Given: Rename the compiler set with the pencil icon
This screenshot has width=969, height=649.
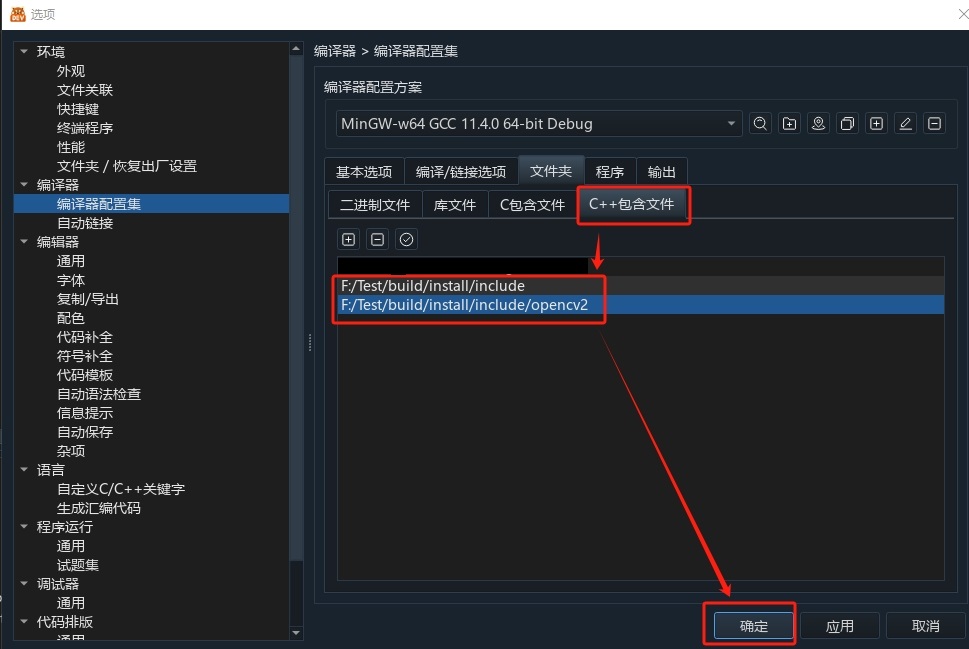Looking at the screenshot, I should (x=905, y=122).
